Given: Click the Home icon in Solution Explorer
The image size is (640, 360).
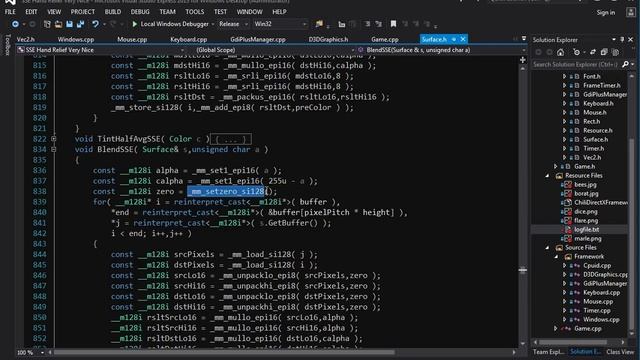Looking at the screenshot, I should pyautogui.click(x=560, y=52).
